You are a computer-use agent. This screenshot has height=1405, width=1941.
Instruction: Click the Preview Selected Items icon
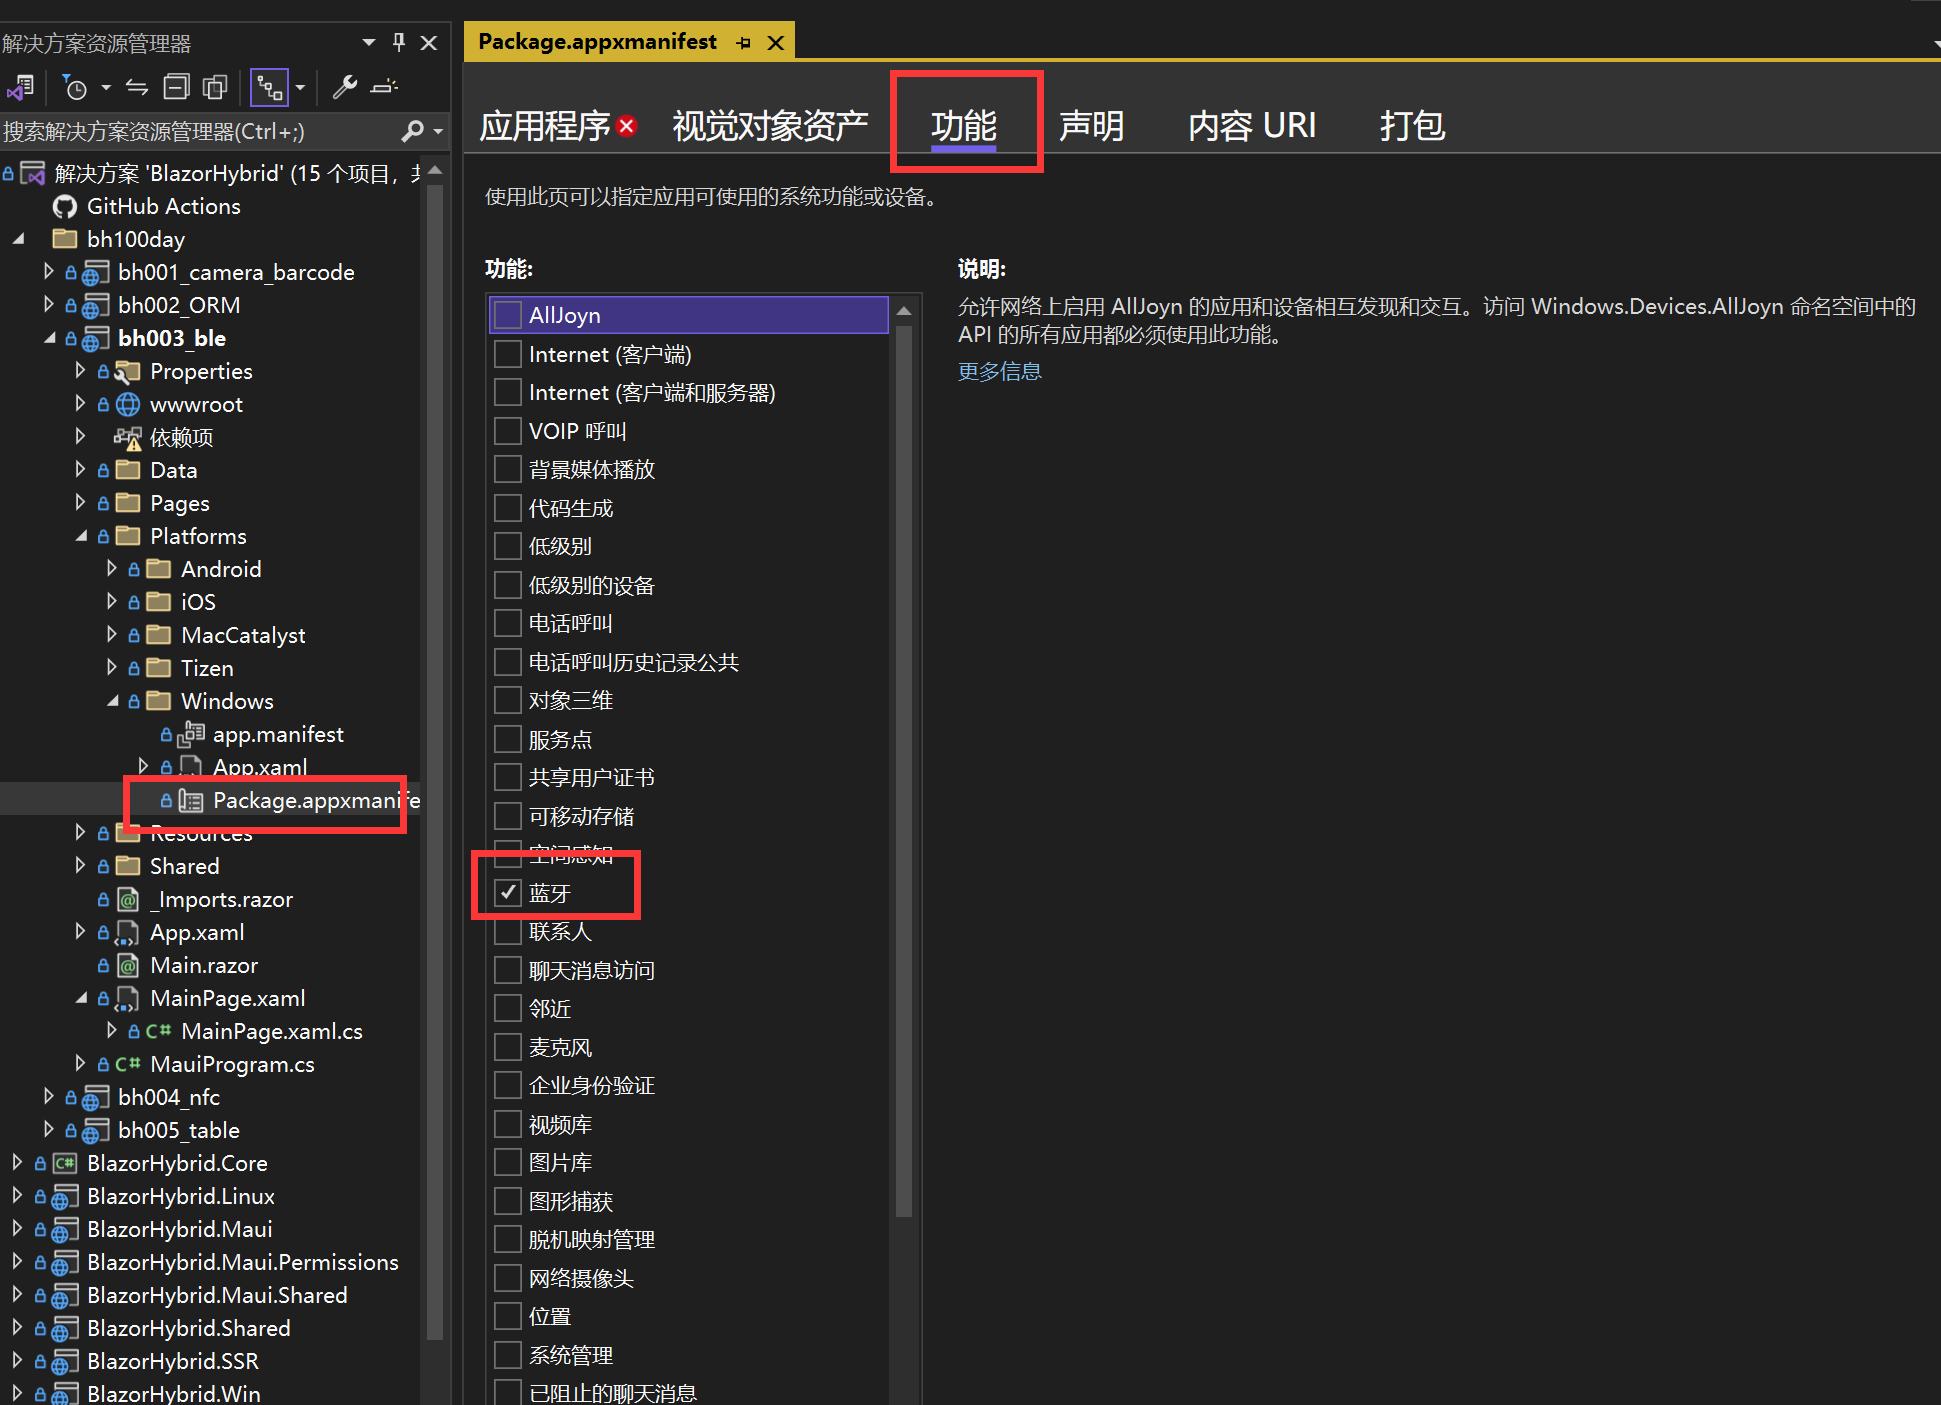click(384, 88)
